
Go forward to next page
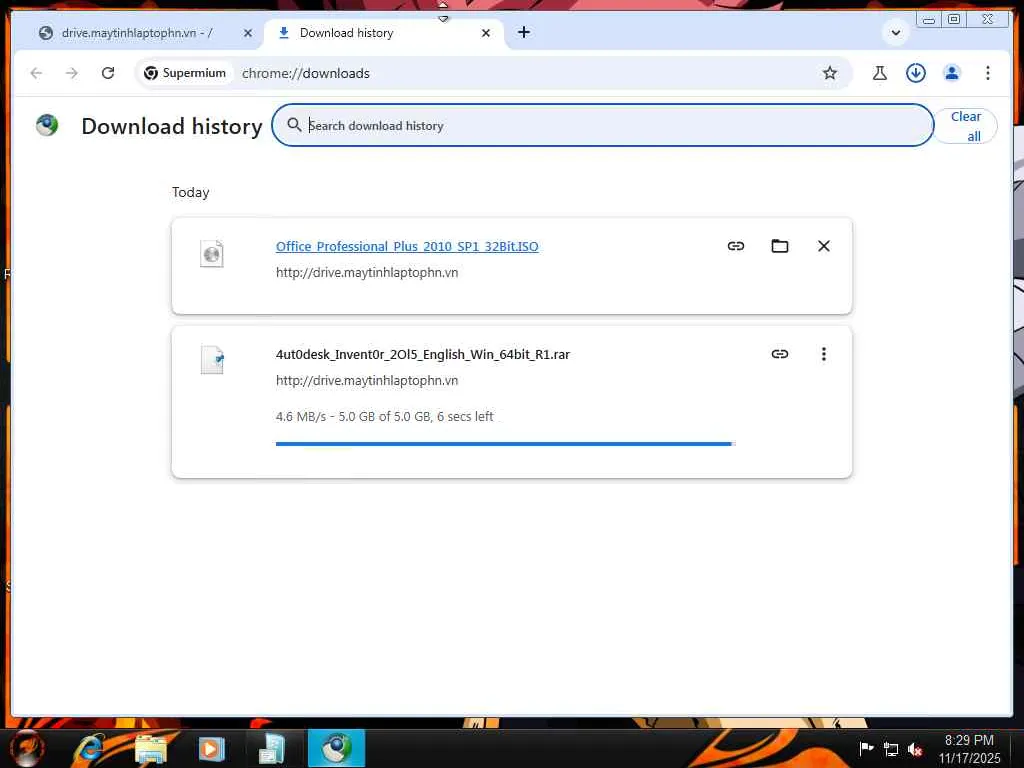72,73
